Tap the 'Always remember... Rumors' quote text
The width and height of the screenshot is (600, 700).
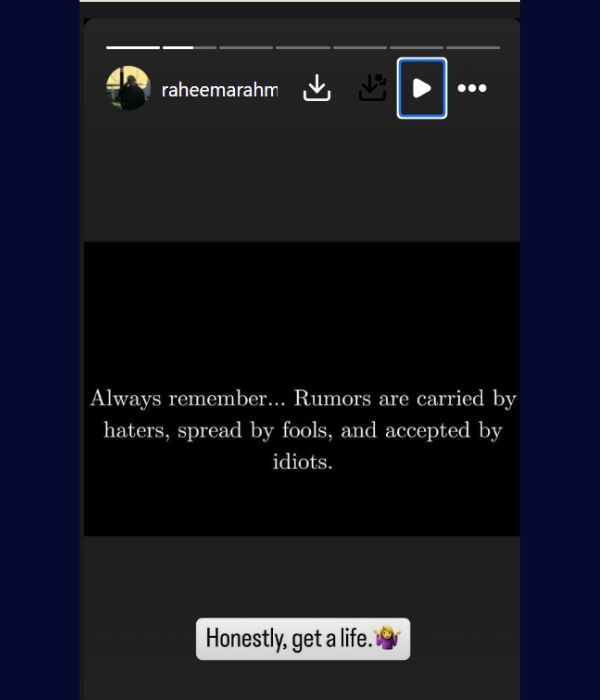[x=303, y=429]
